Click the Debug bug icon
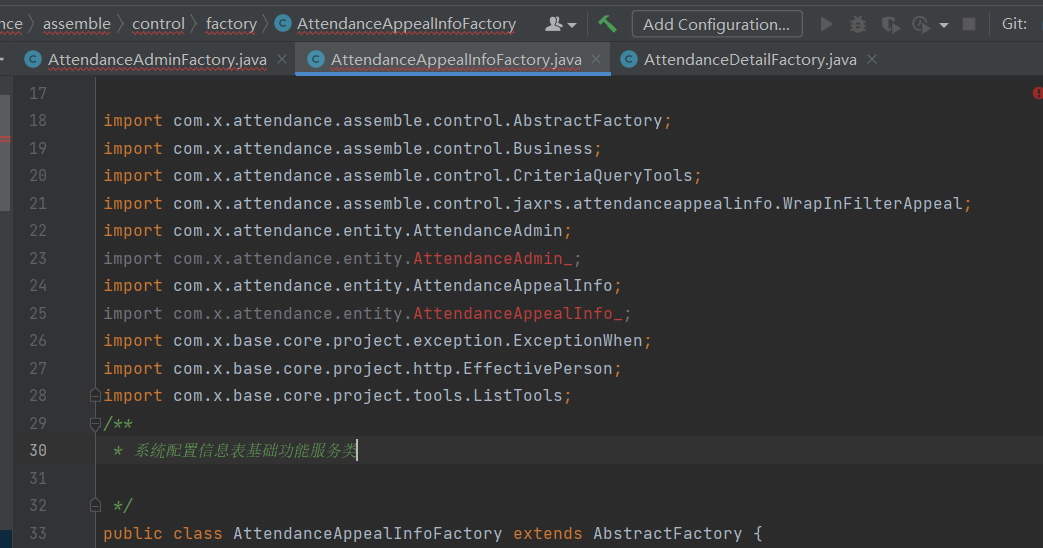The width and height of the screenshot is (1043, 548). tap(858, 24)
